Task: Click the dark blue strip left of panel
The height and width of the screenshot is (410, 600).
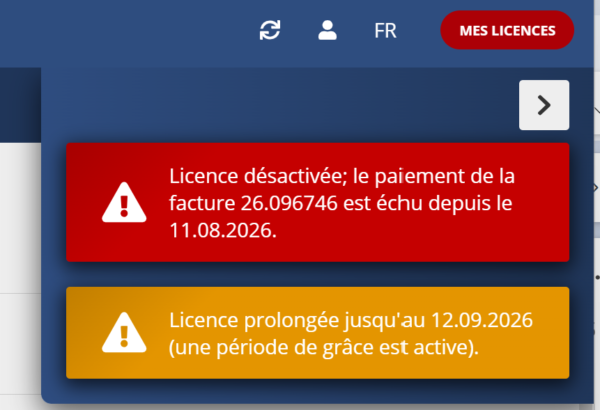Action: [x=20, y=105]
